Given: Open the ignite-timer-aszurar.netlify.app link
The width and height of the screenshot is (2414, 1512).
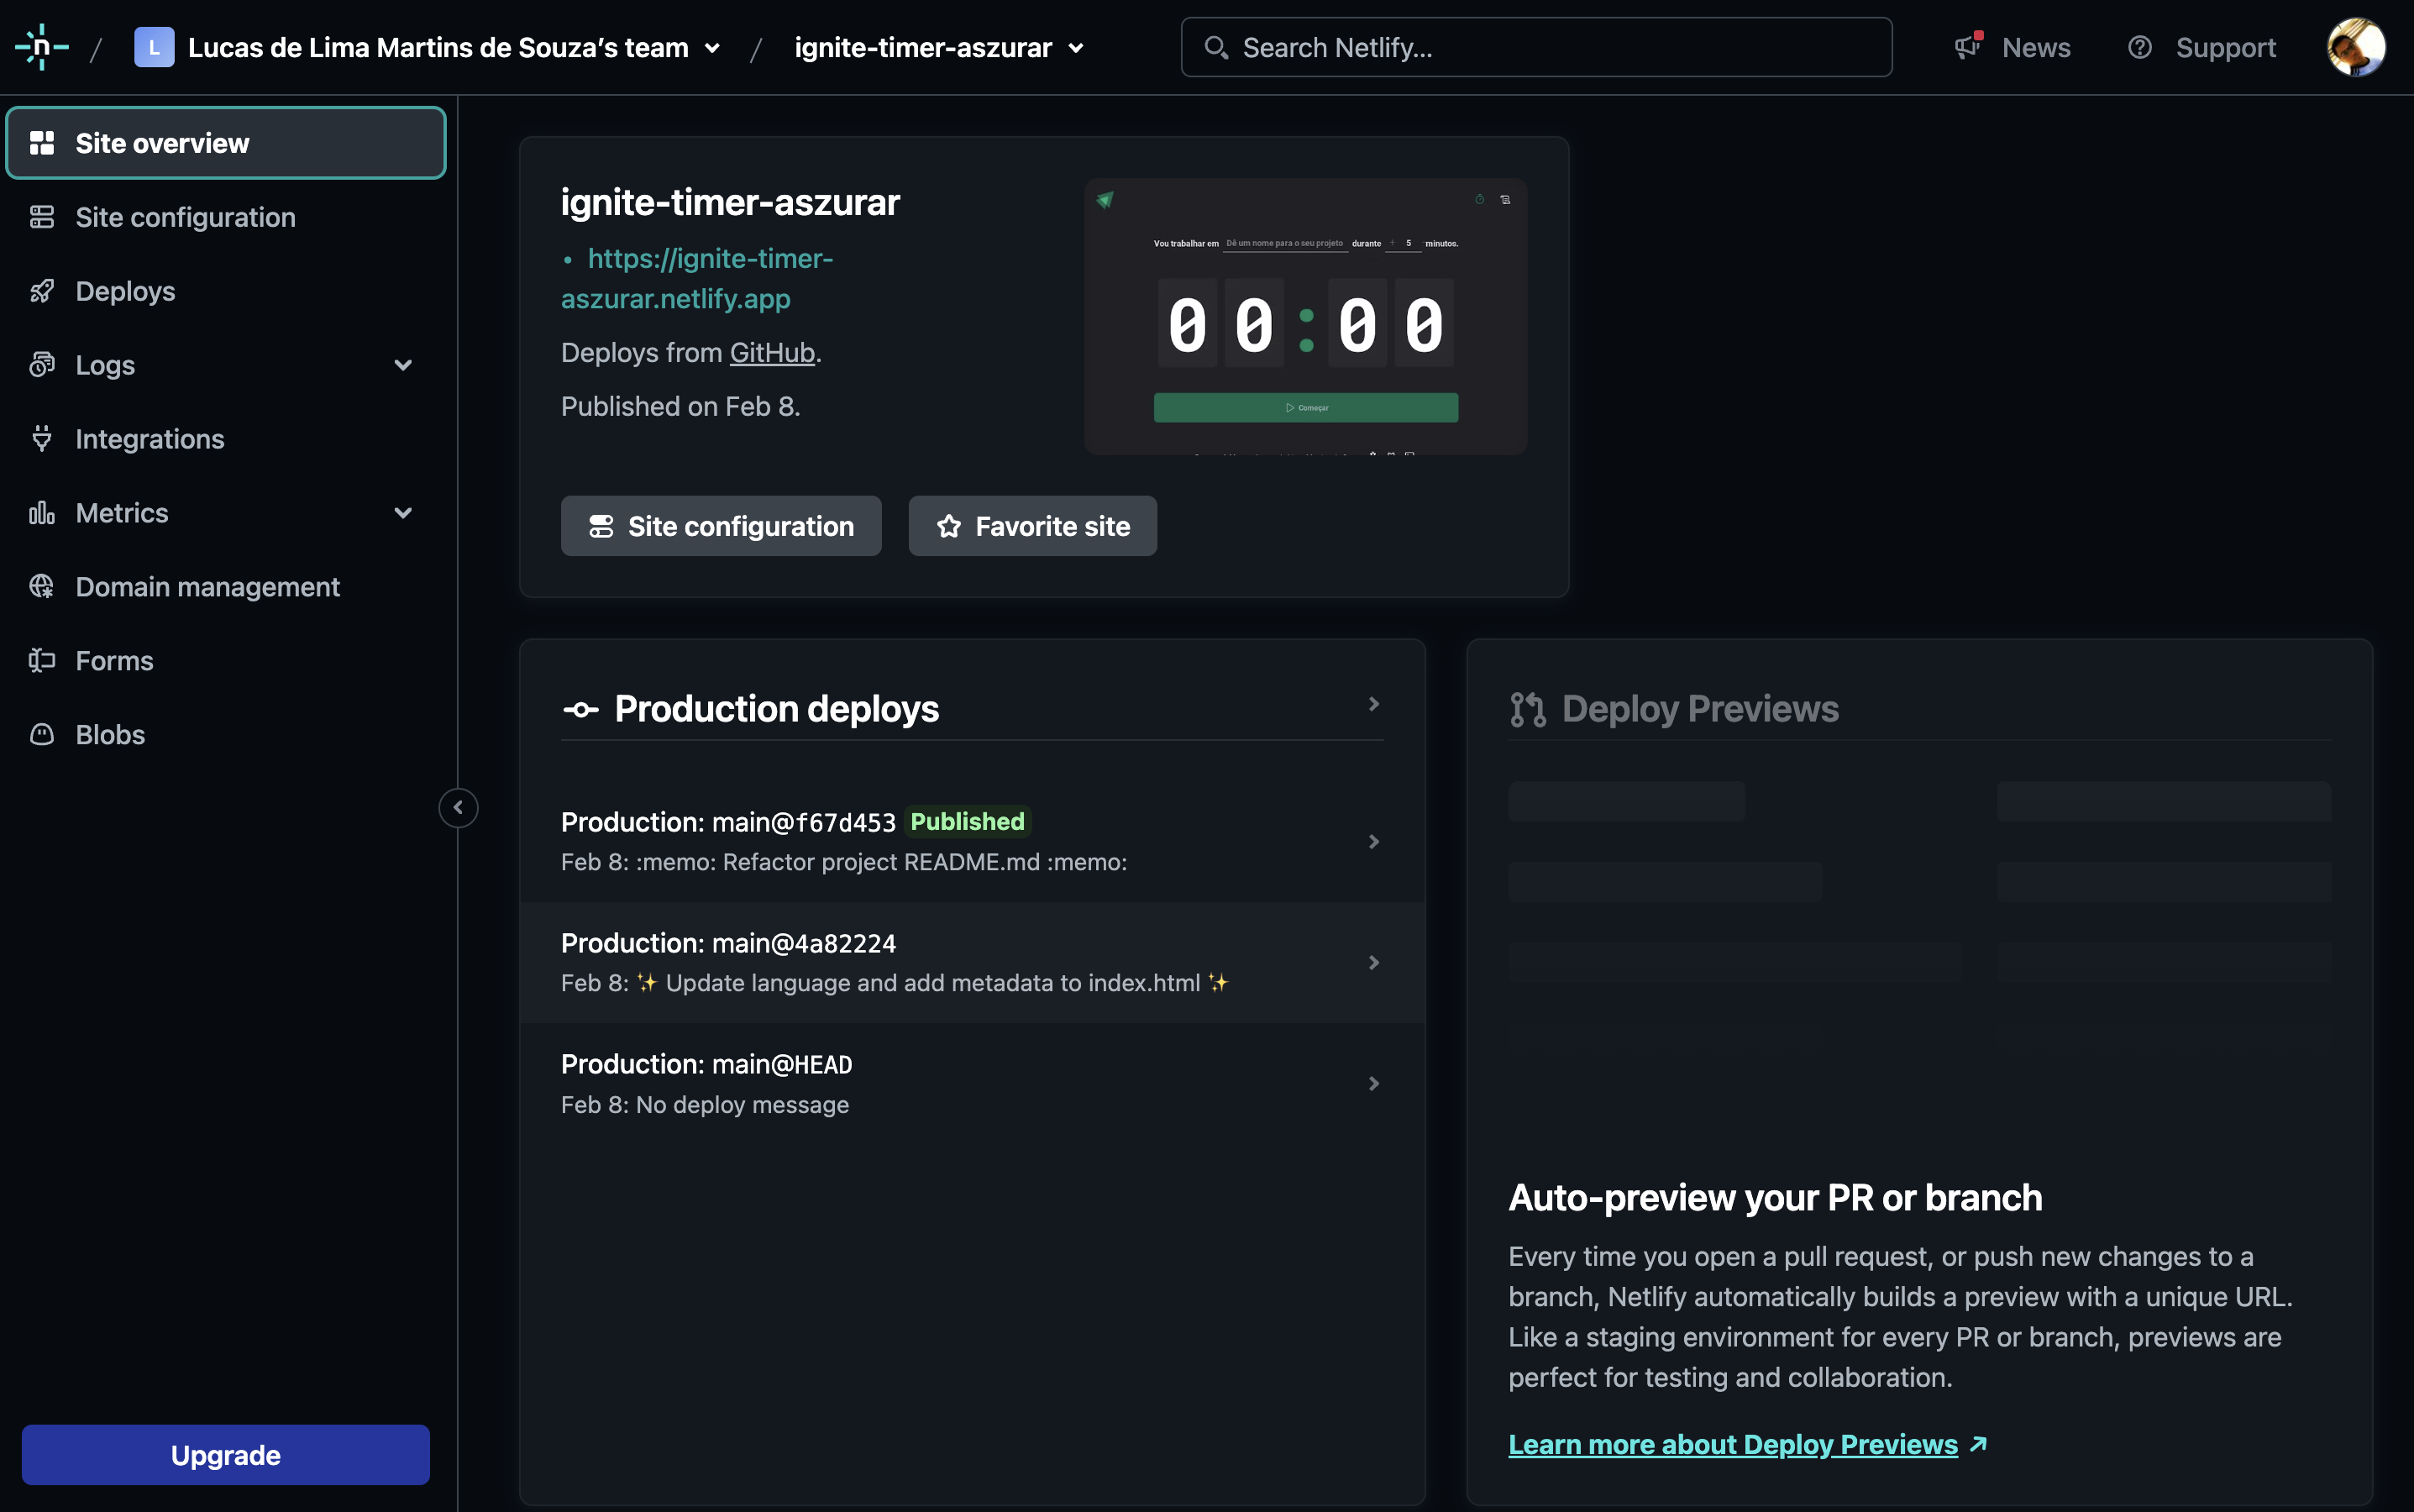Looking at the screenshot, I should click(697, 279).
